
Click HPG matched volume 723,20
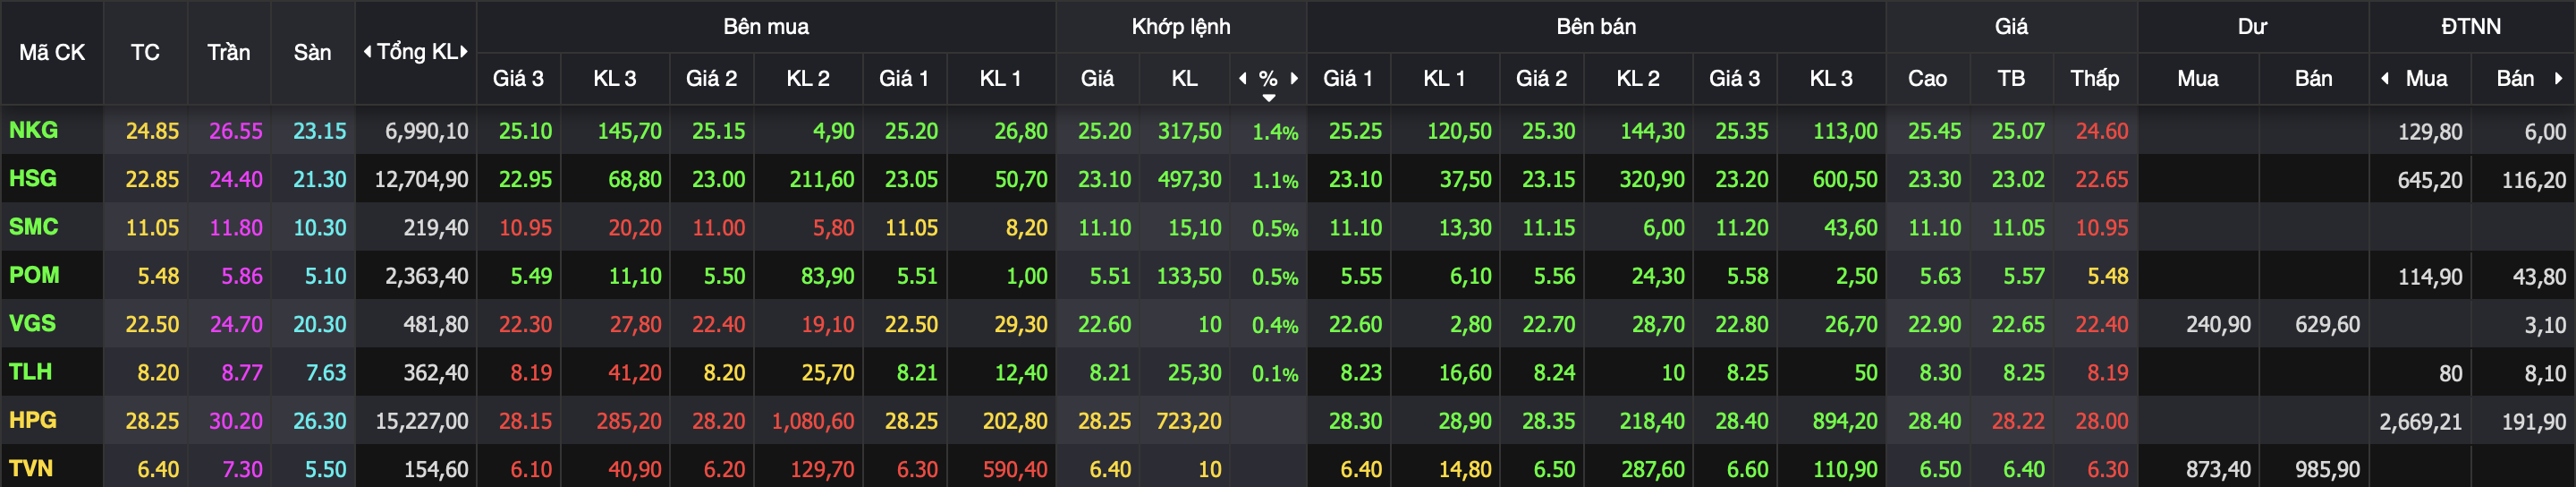tap(1189, 421)
